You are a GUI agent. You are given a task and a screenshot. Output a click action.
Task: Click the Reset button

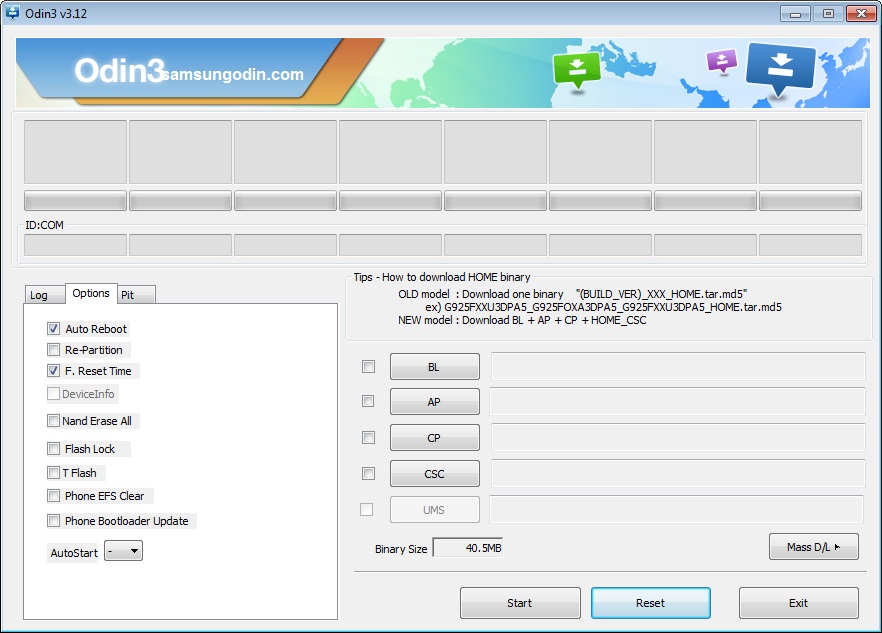pyautogui.click(x=651, y=603)
